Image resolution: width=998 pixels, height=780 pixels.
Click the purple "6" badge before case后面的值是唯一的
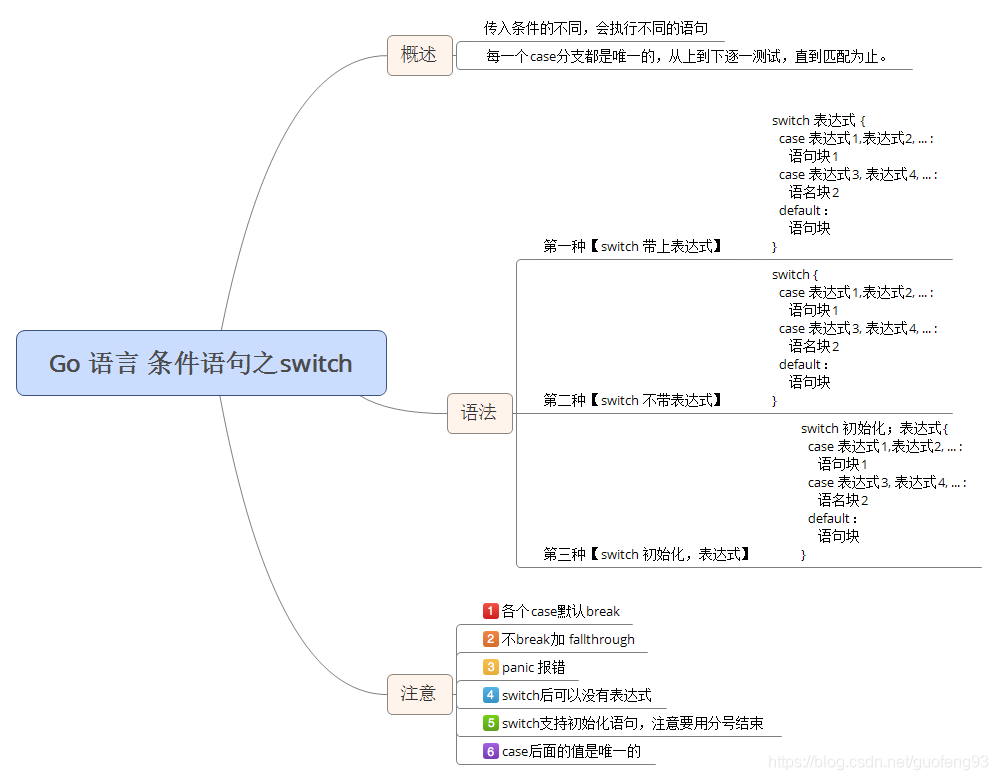[489, 750]
